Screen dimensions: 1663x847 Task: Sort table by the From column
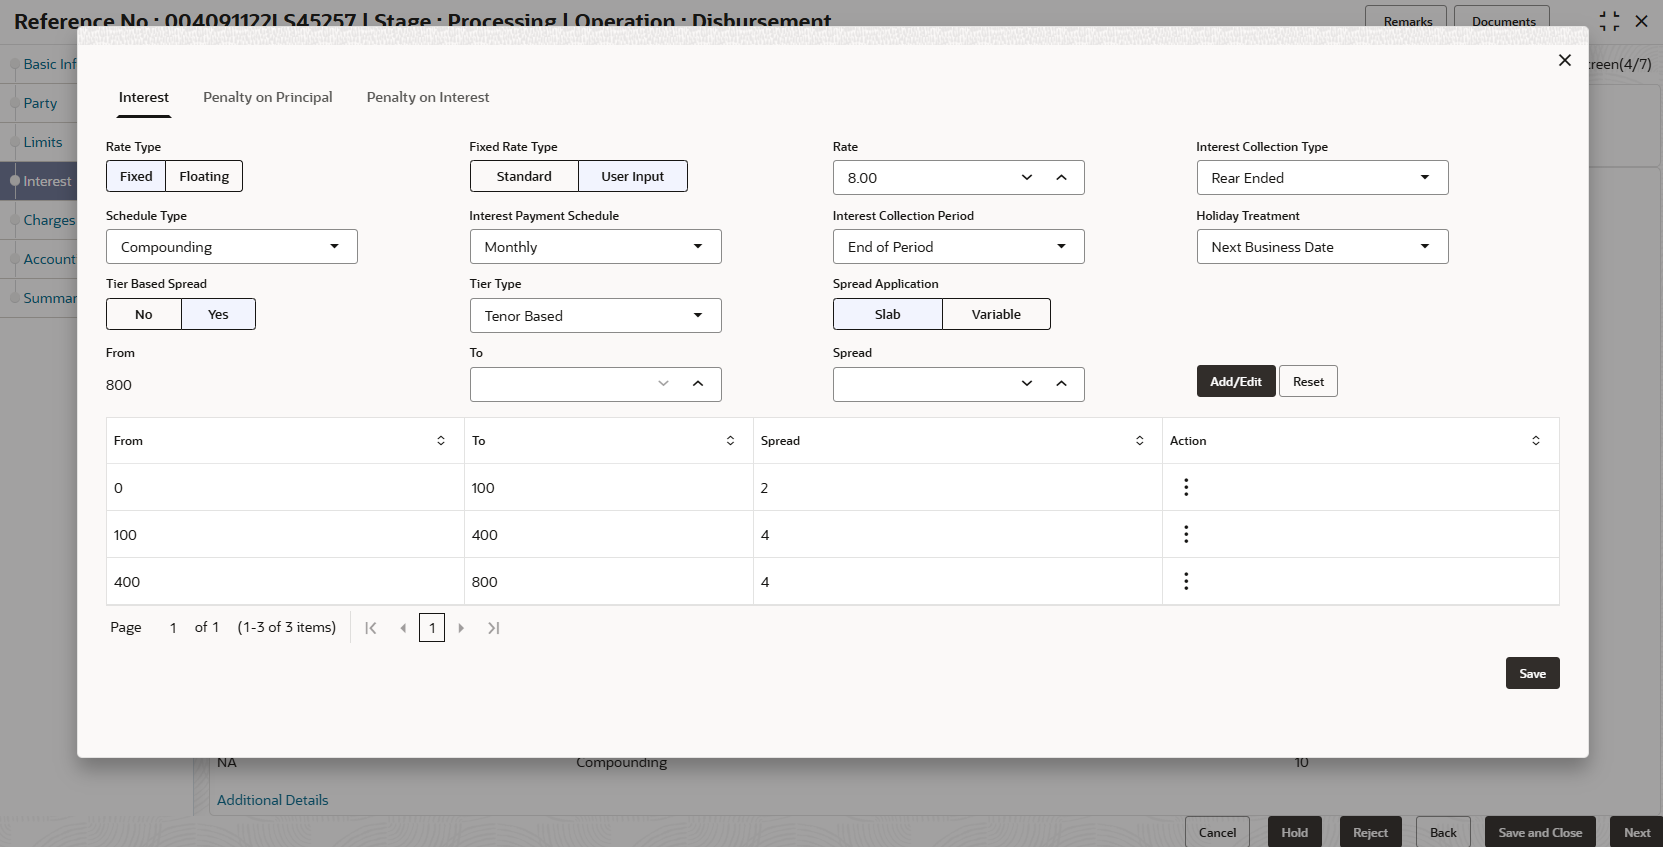coord(441,441)
